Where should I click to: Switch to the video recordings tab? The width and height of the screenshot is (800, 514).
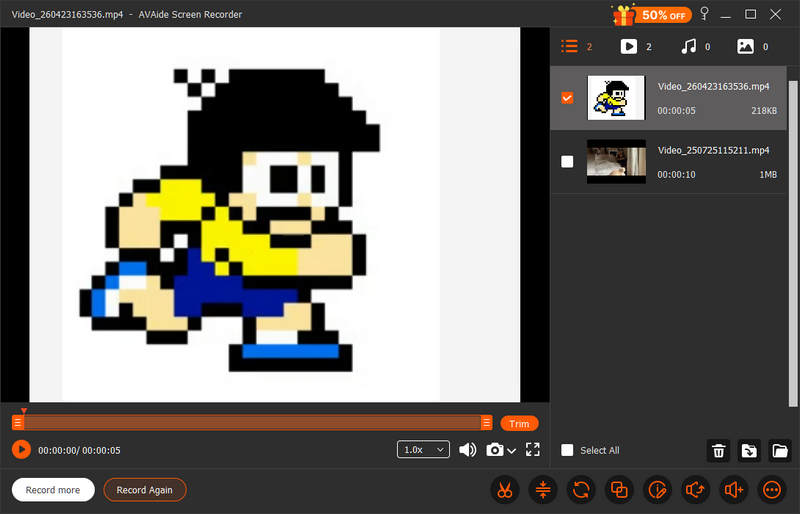point(636,46)
